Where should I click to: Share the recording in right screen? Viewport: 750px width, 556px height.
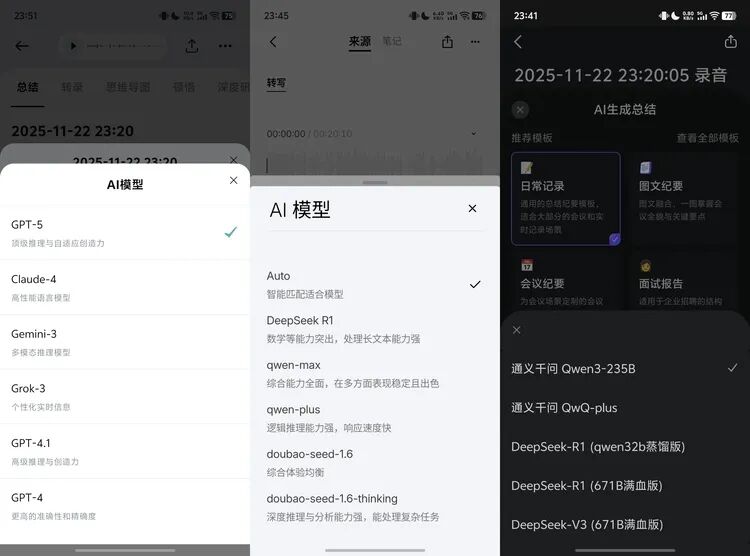tap(730, 42)
